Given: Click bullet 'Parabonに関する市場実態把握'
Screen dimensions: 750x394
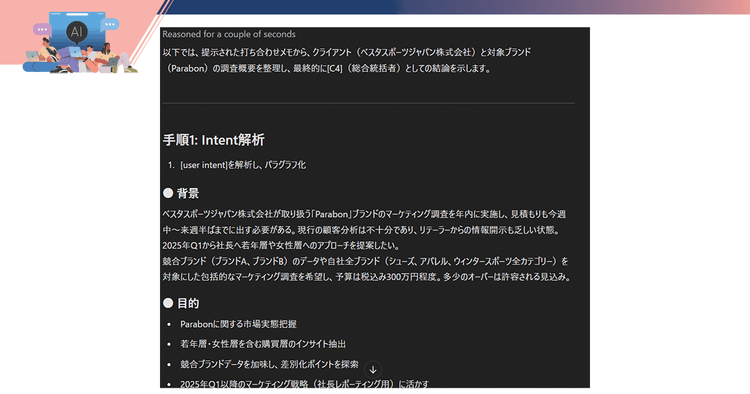Looking at the screenshot, I should click(238, 324).
